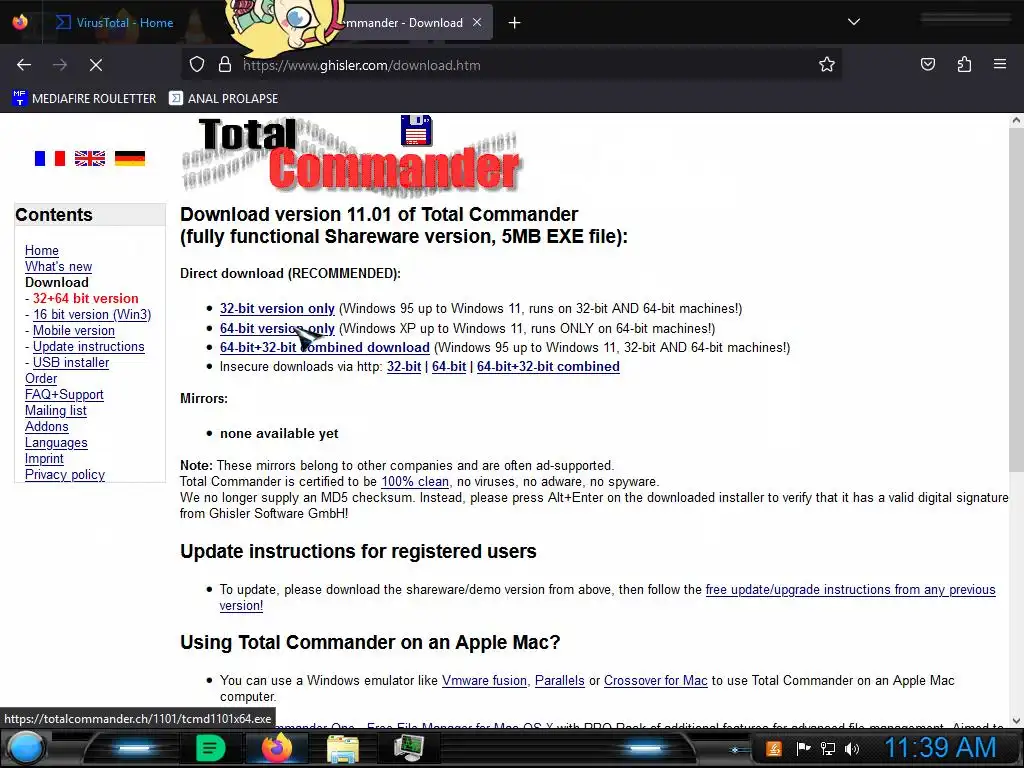
Task: Open the 100% clean certification link
Action: point(415,481)
